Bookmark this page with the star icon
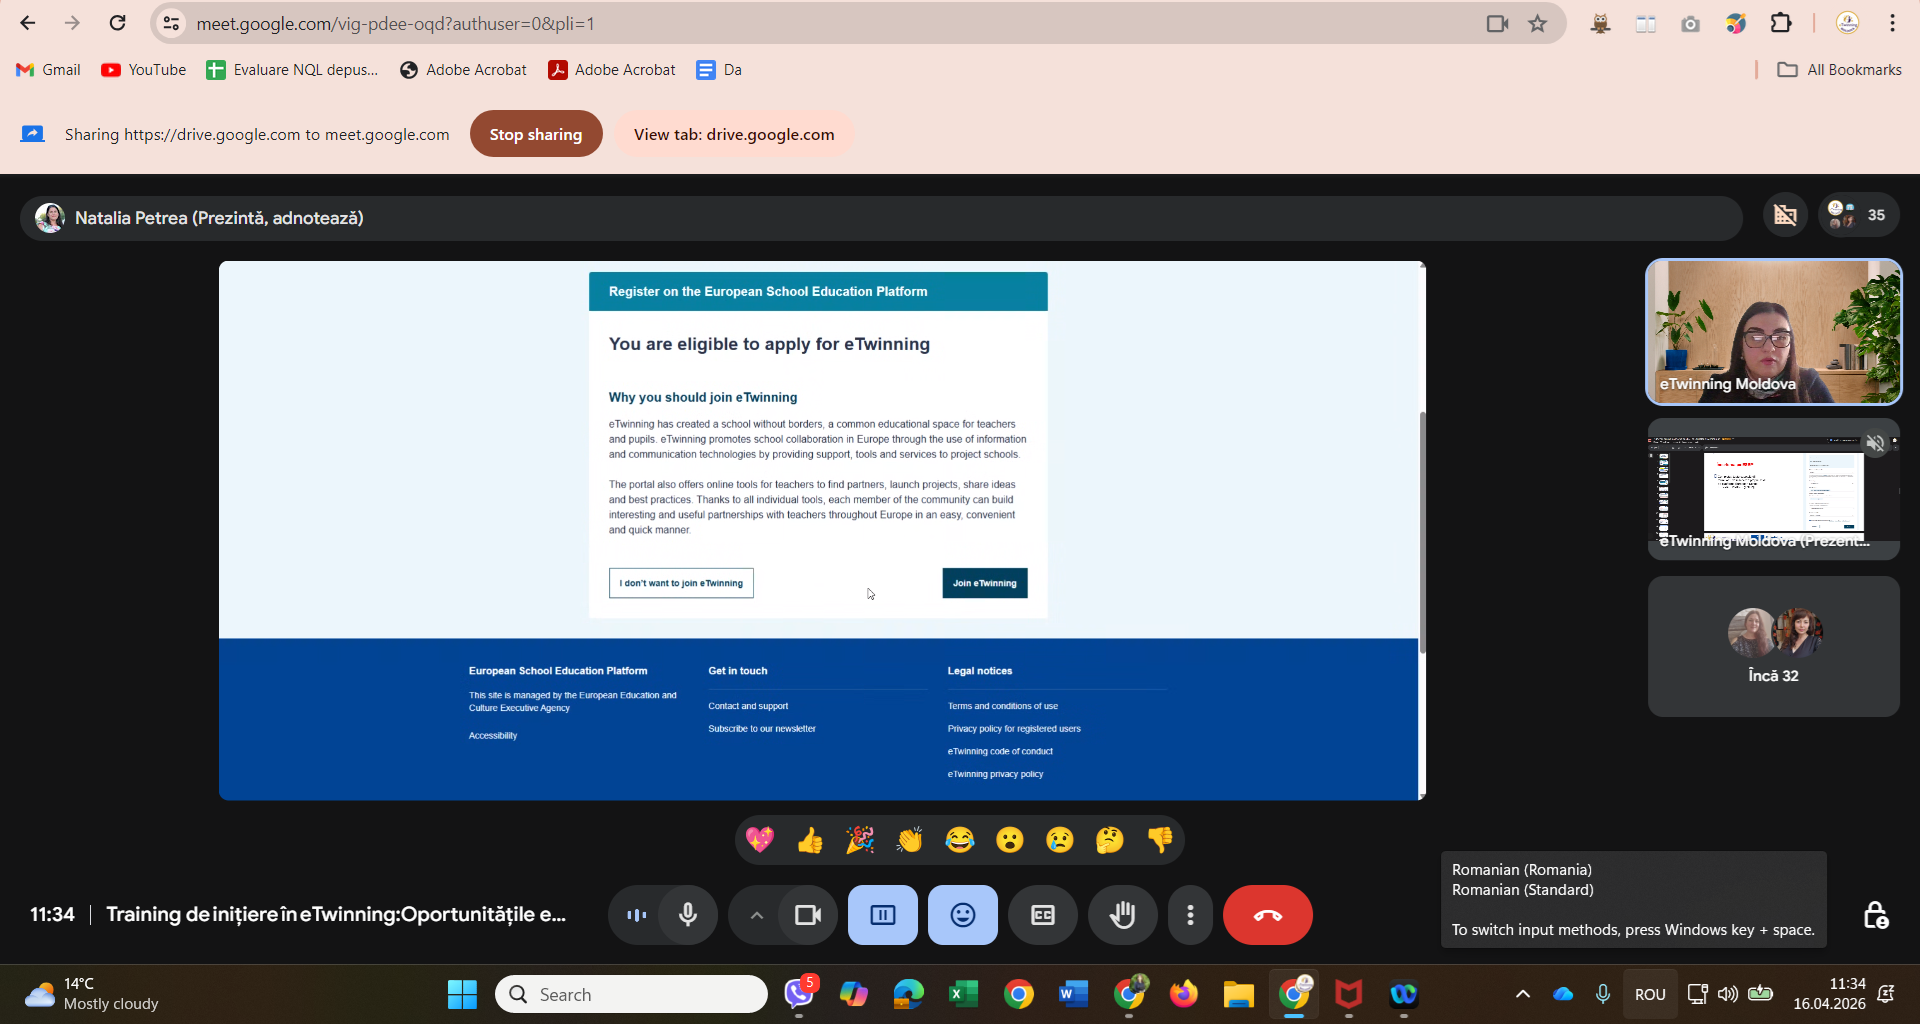 [1538, 23]
